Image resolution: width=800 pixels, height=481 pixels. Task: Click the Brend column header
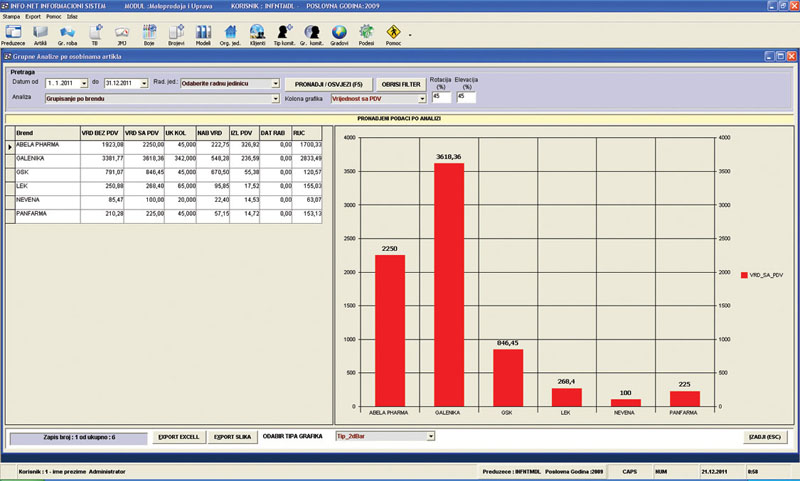point(47,133)
